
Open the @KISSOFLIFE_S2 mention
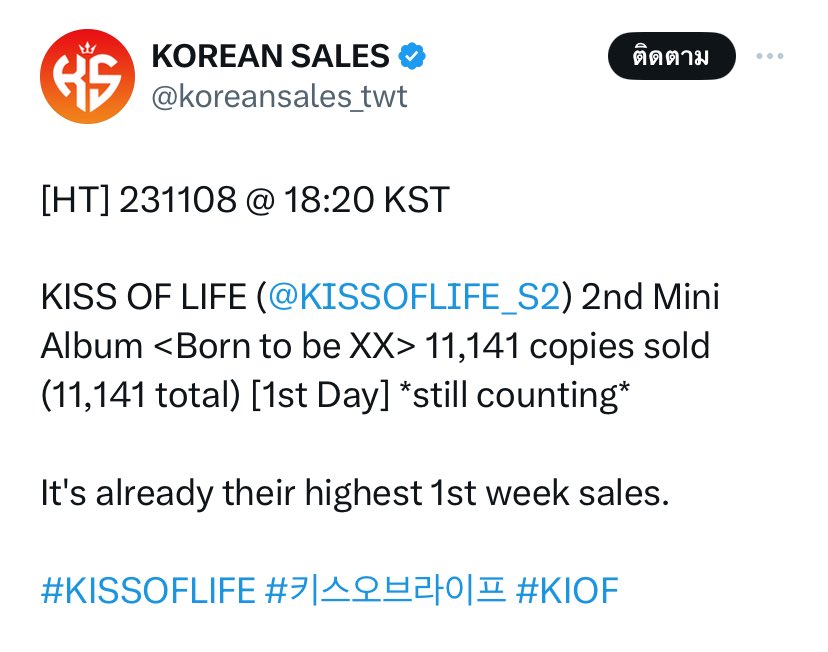(x=414, y=297)
